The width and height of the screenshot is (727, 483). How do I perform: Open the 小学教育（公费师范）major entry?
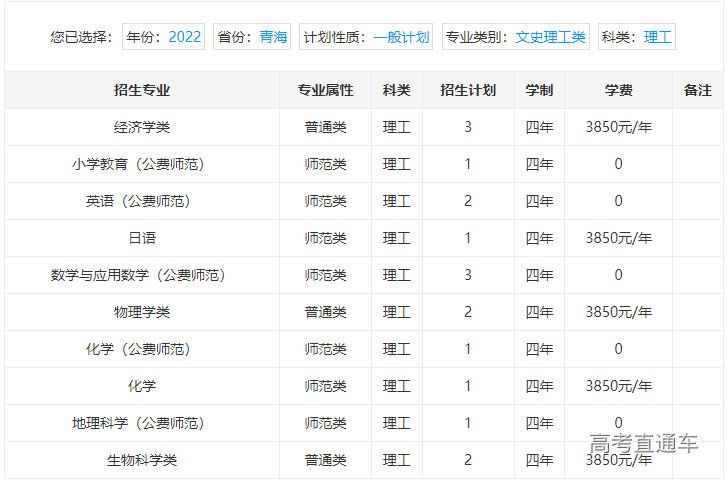click(142, 164)
